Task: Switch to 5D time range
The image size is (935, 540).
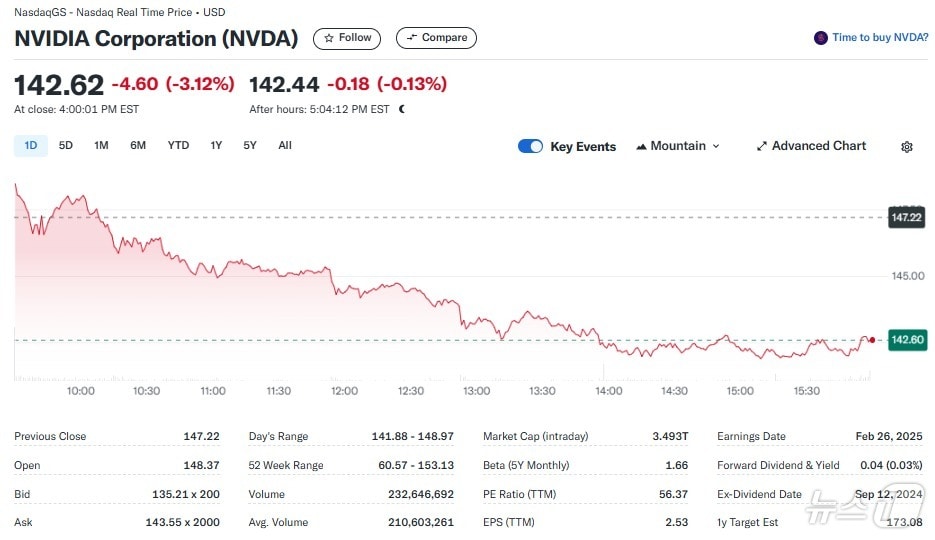Action: pyautogui.click(x=65, y=146)
